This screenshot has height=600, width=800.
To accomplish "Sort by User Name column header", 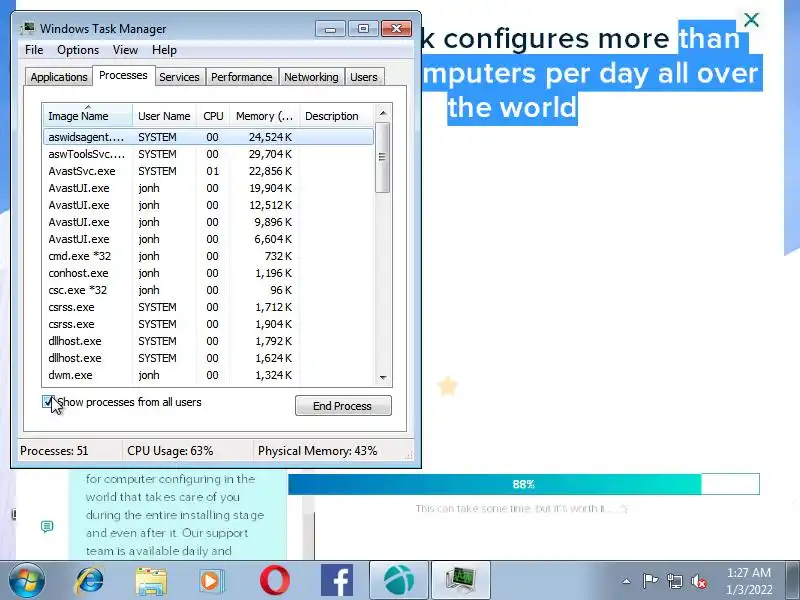I will 164,116.
